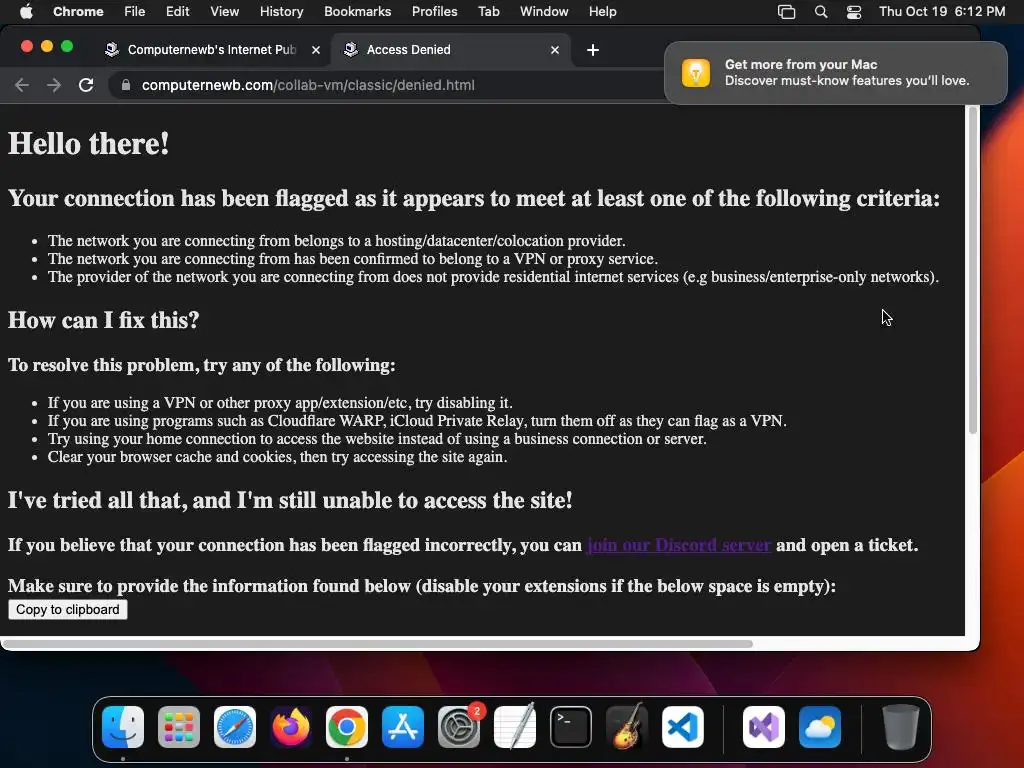Open the View menu
Image resolution: width=1024 pixels, height=768 pixels.
224,11
